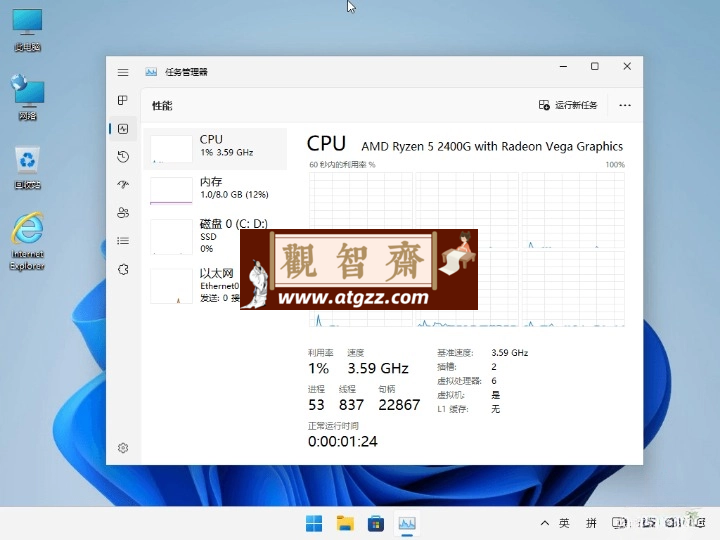Click the AMD Ryzen 5 2400G processor name

(492, 146)
